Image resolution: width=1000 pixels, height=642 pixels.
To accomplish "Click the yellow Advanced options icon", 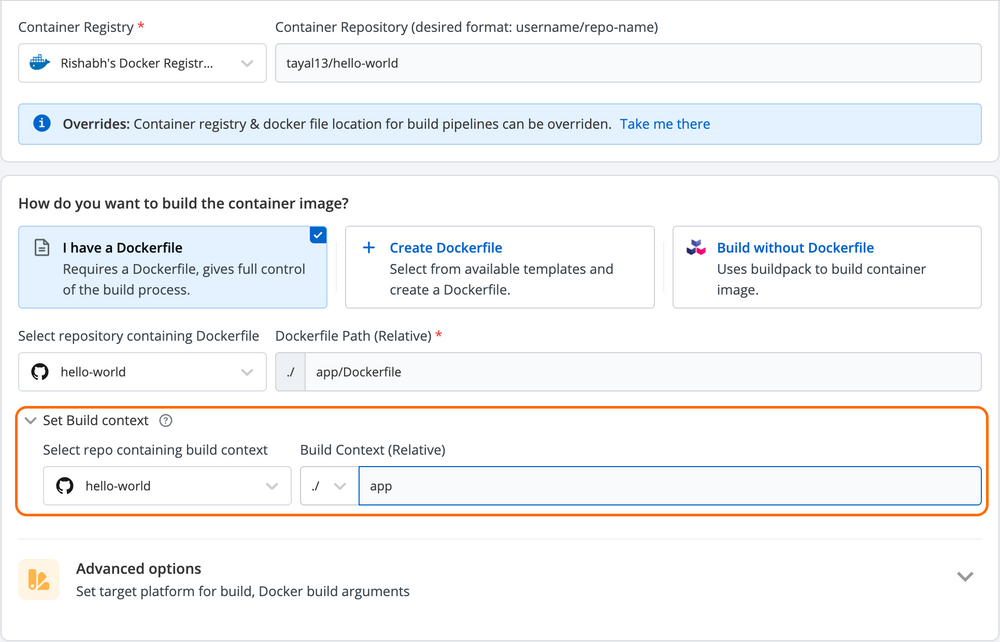I will 40,579.
